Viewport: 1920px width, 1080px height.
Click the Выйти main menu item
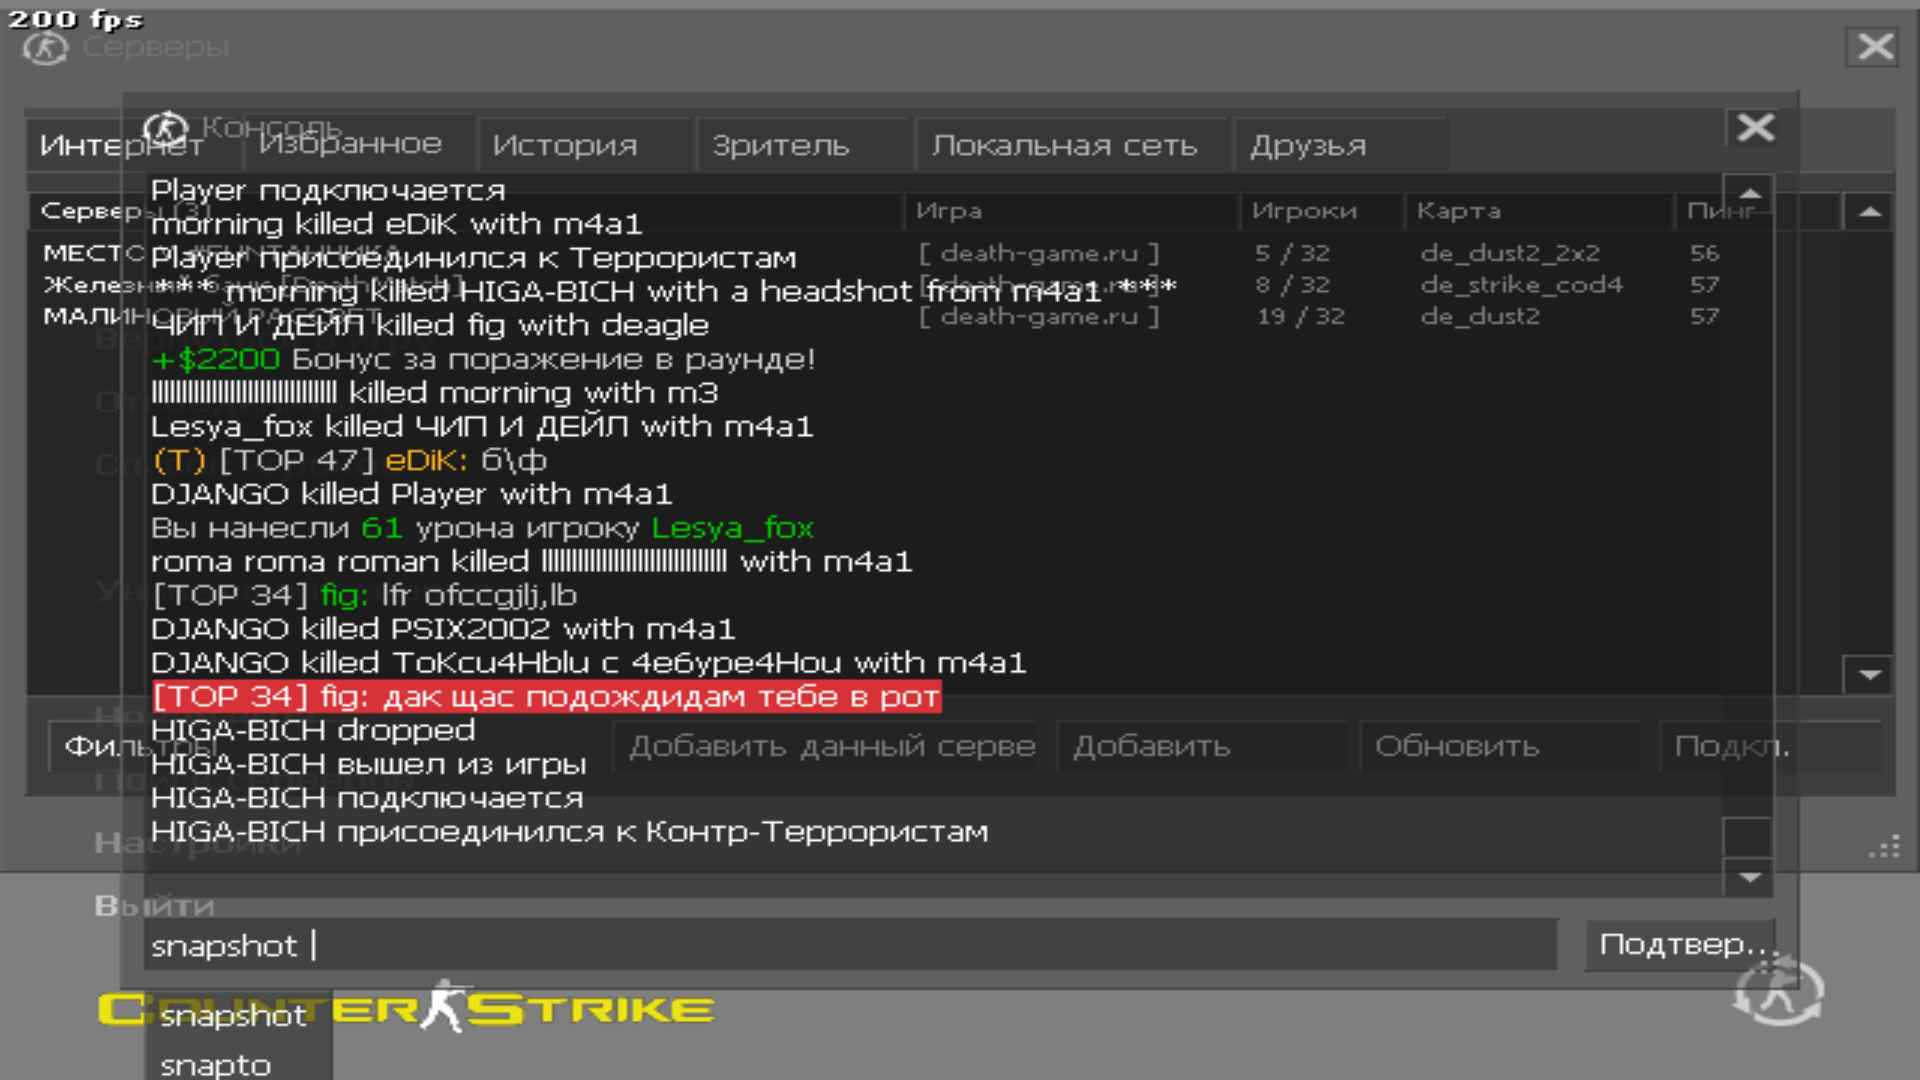coord(154,906)
